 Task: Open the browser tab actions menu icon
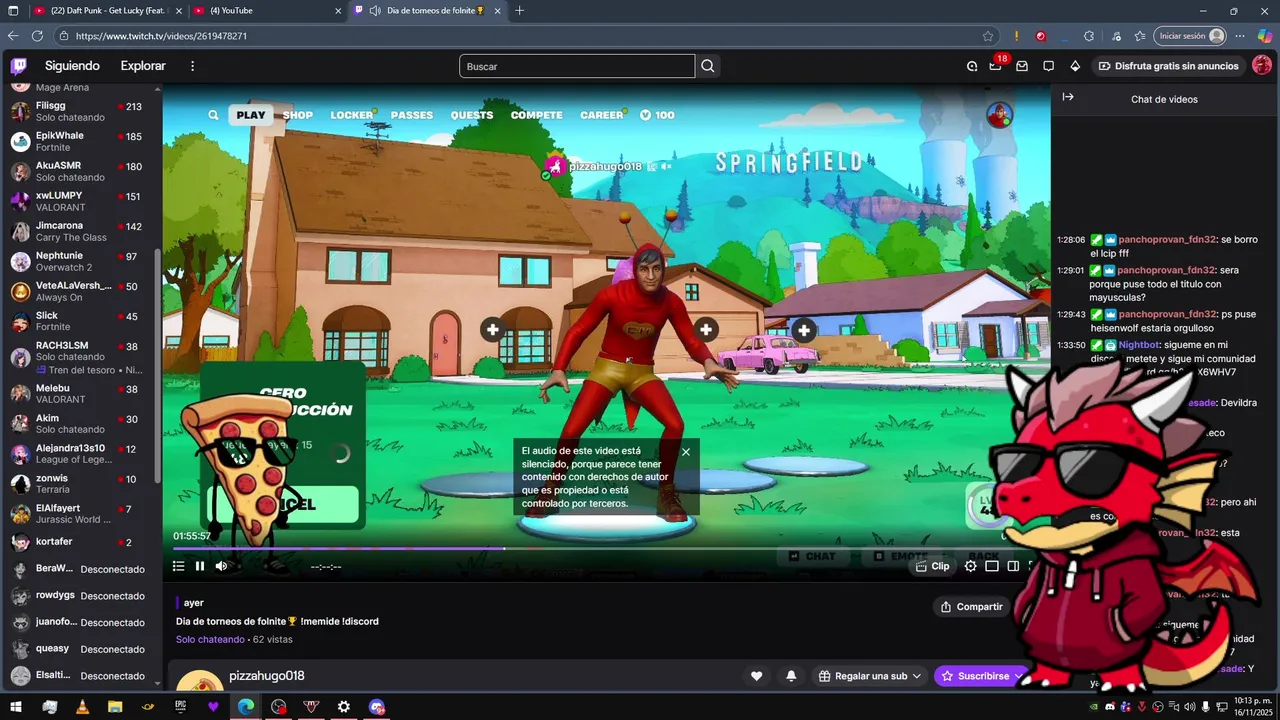13,11
